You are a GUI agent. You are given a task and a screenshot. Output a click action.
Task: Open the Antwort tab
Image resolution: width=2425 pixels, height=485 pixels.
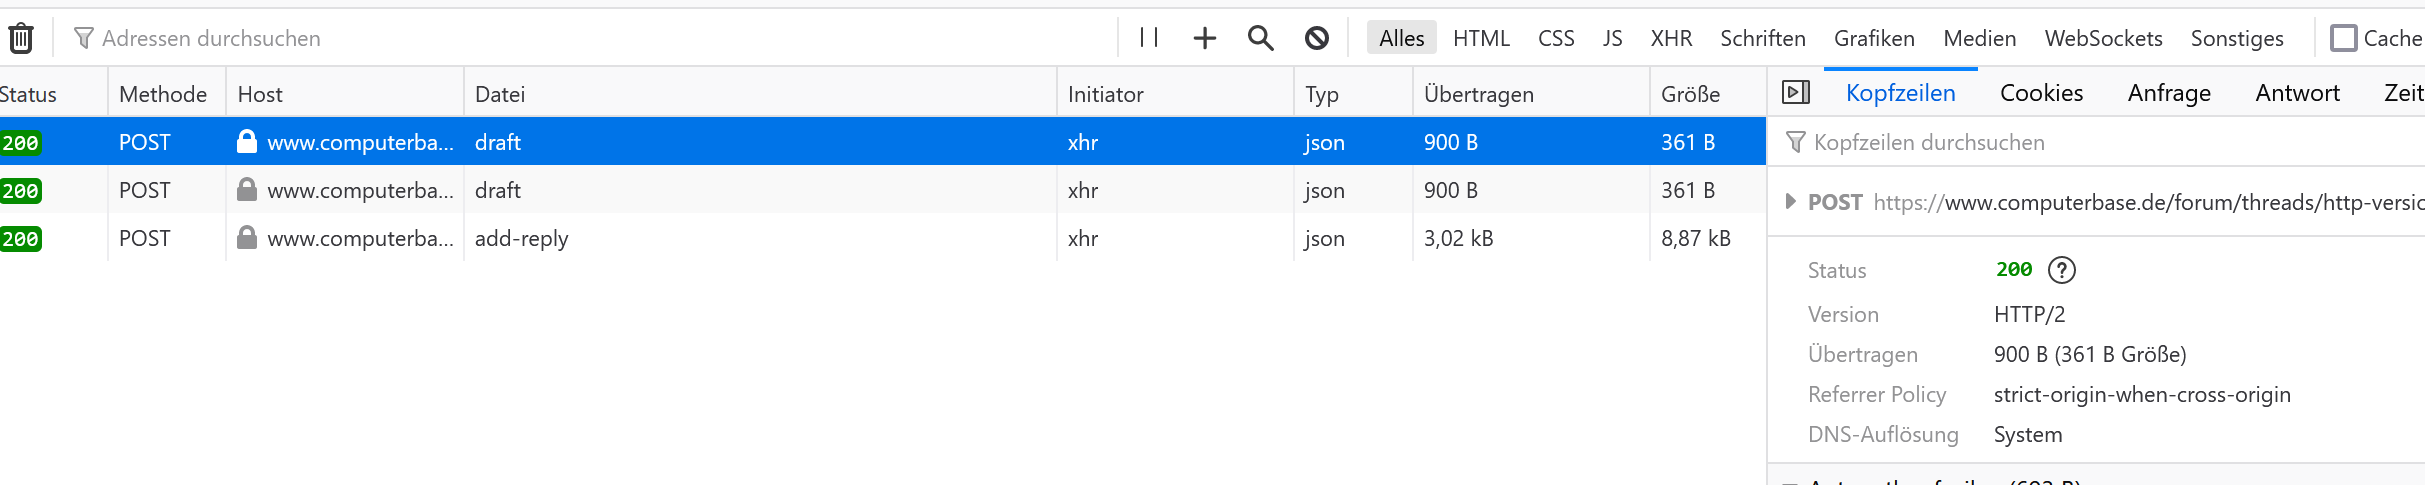pos(2298,93)
